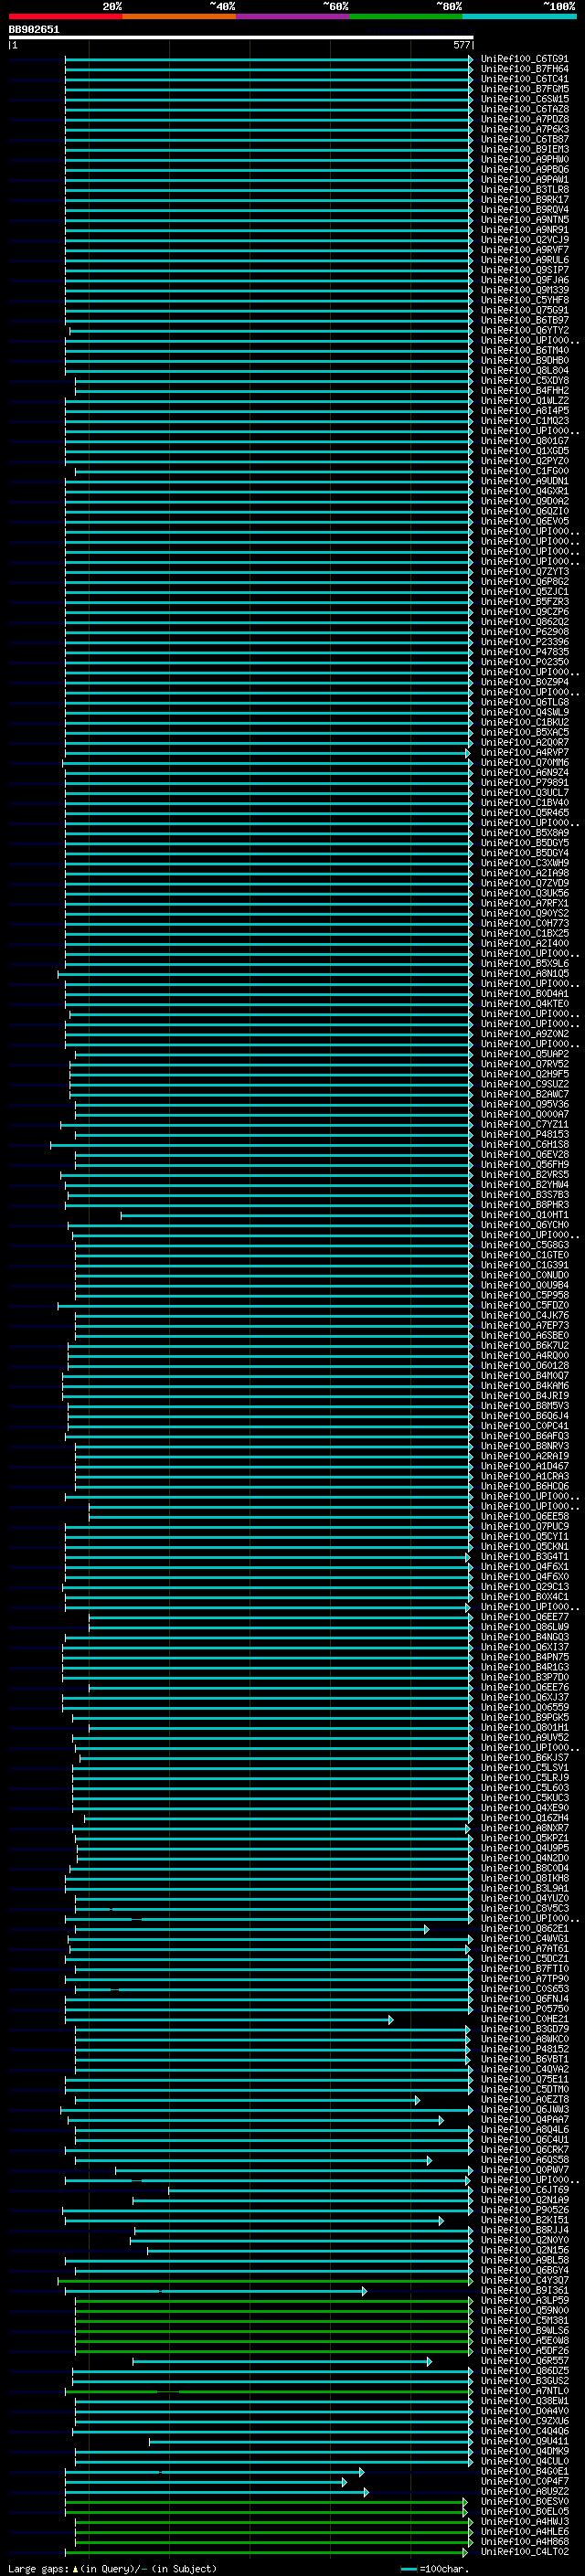
Task: Select hit label UniRef100_B4KAM6
Action: 525,1387
